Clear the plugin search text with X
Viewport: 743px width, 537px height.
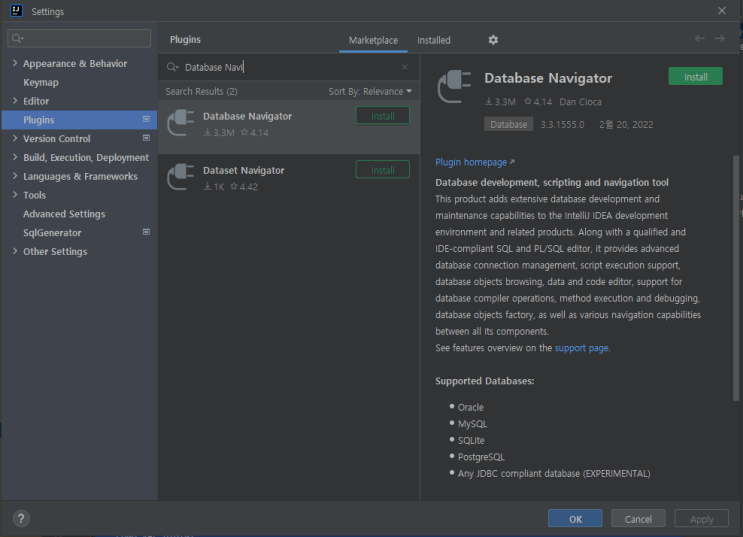(x=404, y=67)
